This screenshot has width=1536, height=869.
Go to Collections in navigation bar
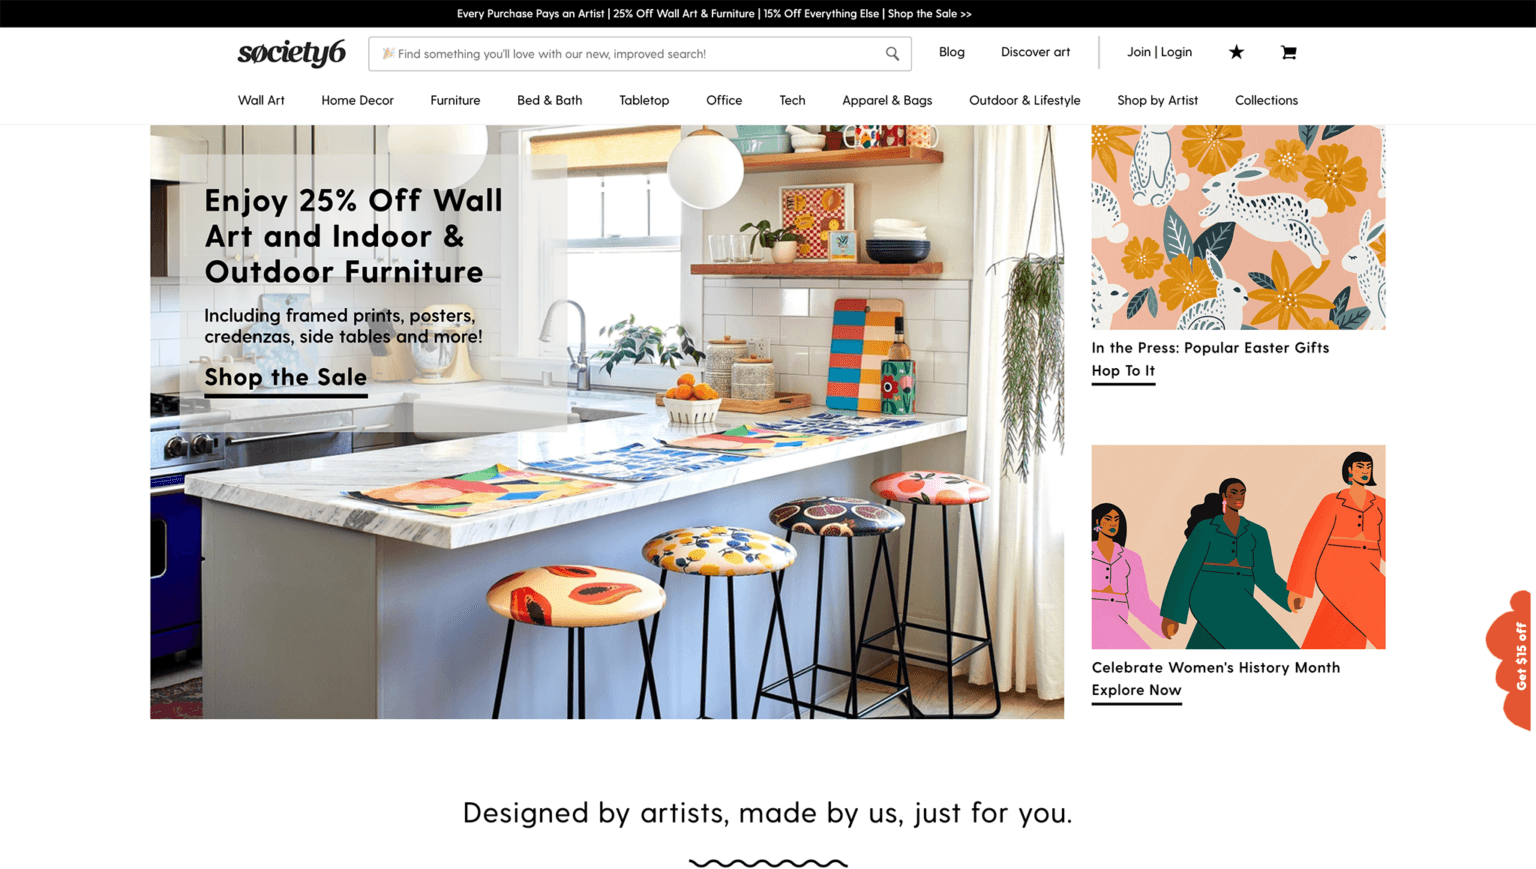point(1266,100)
